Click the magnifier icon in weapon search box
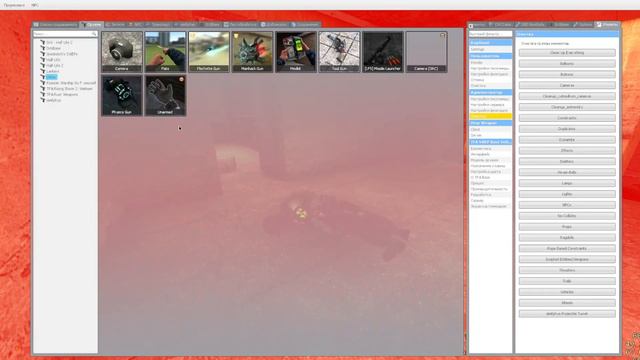This screenshot has height=360, width=640. [x=94, y=34]
